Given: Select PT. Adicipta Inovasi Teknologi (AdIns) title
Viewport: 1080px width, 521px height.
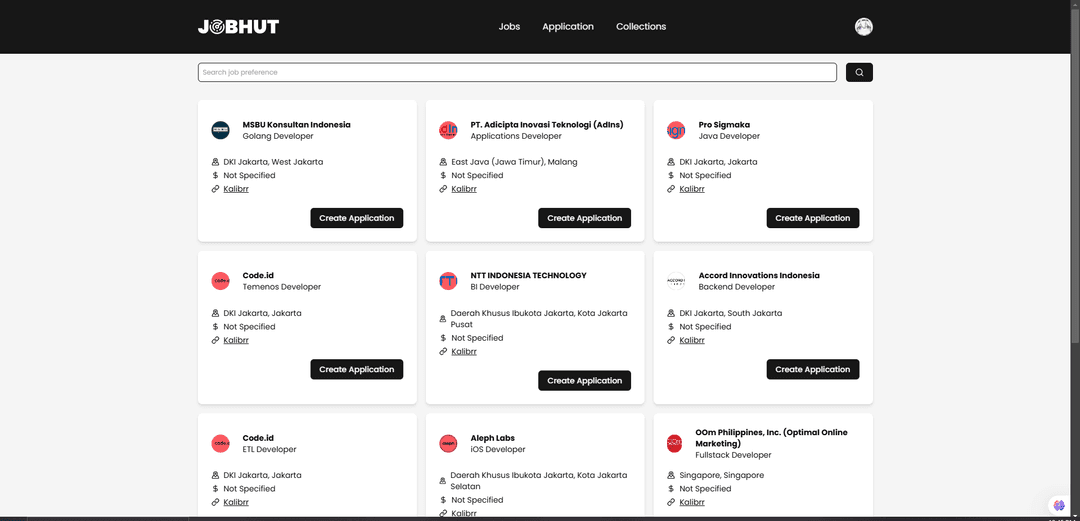Looking at the screenshot, I should [x=547, y=125].
